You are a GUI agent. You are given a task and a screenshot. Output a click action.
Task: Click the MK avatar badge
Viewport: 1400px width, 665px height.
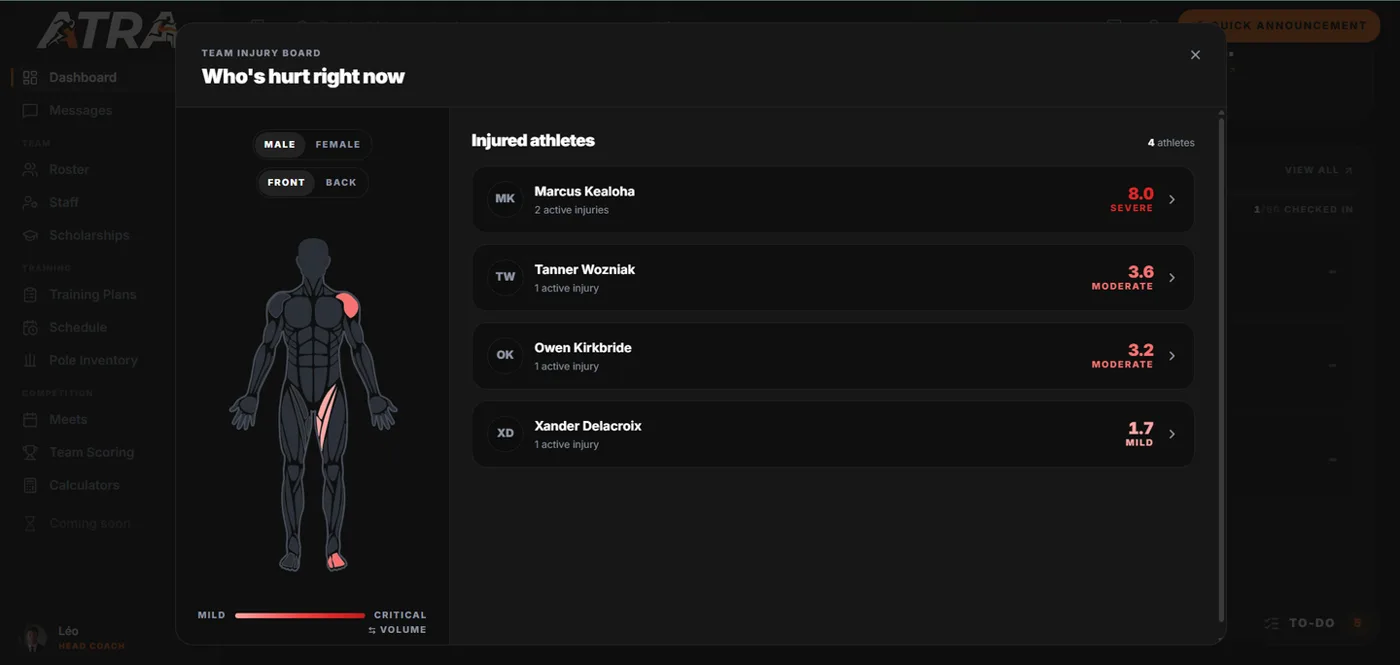pos(505,199)
